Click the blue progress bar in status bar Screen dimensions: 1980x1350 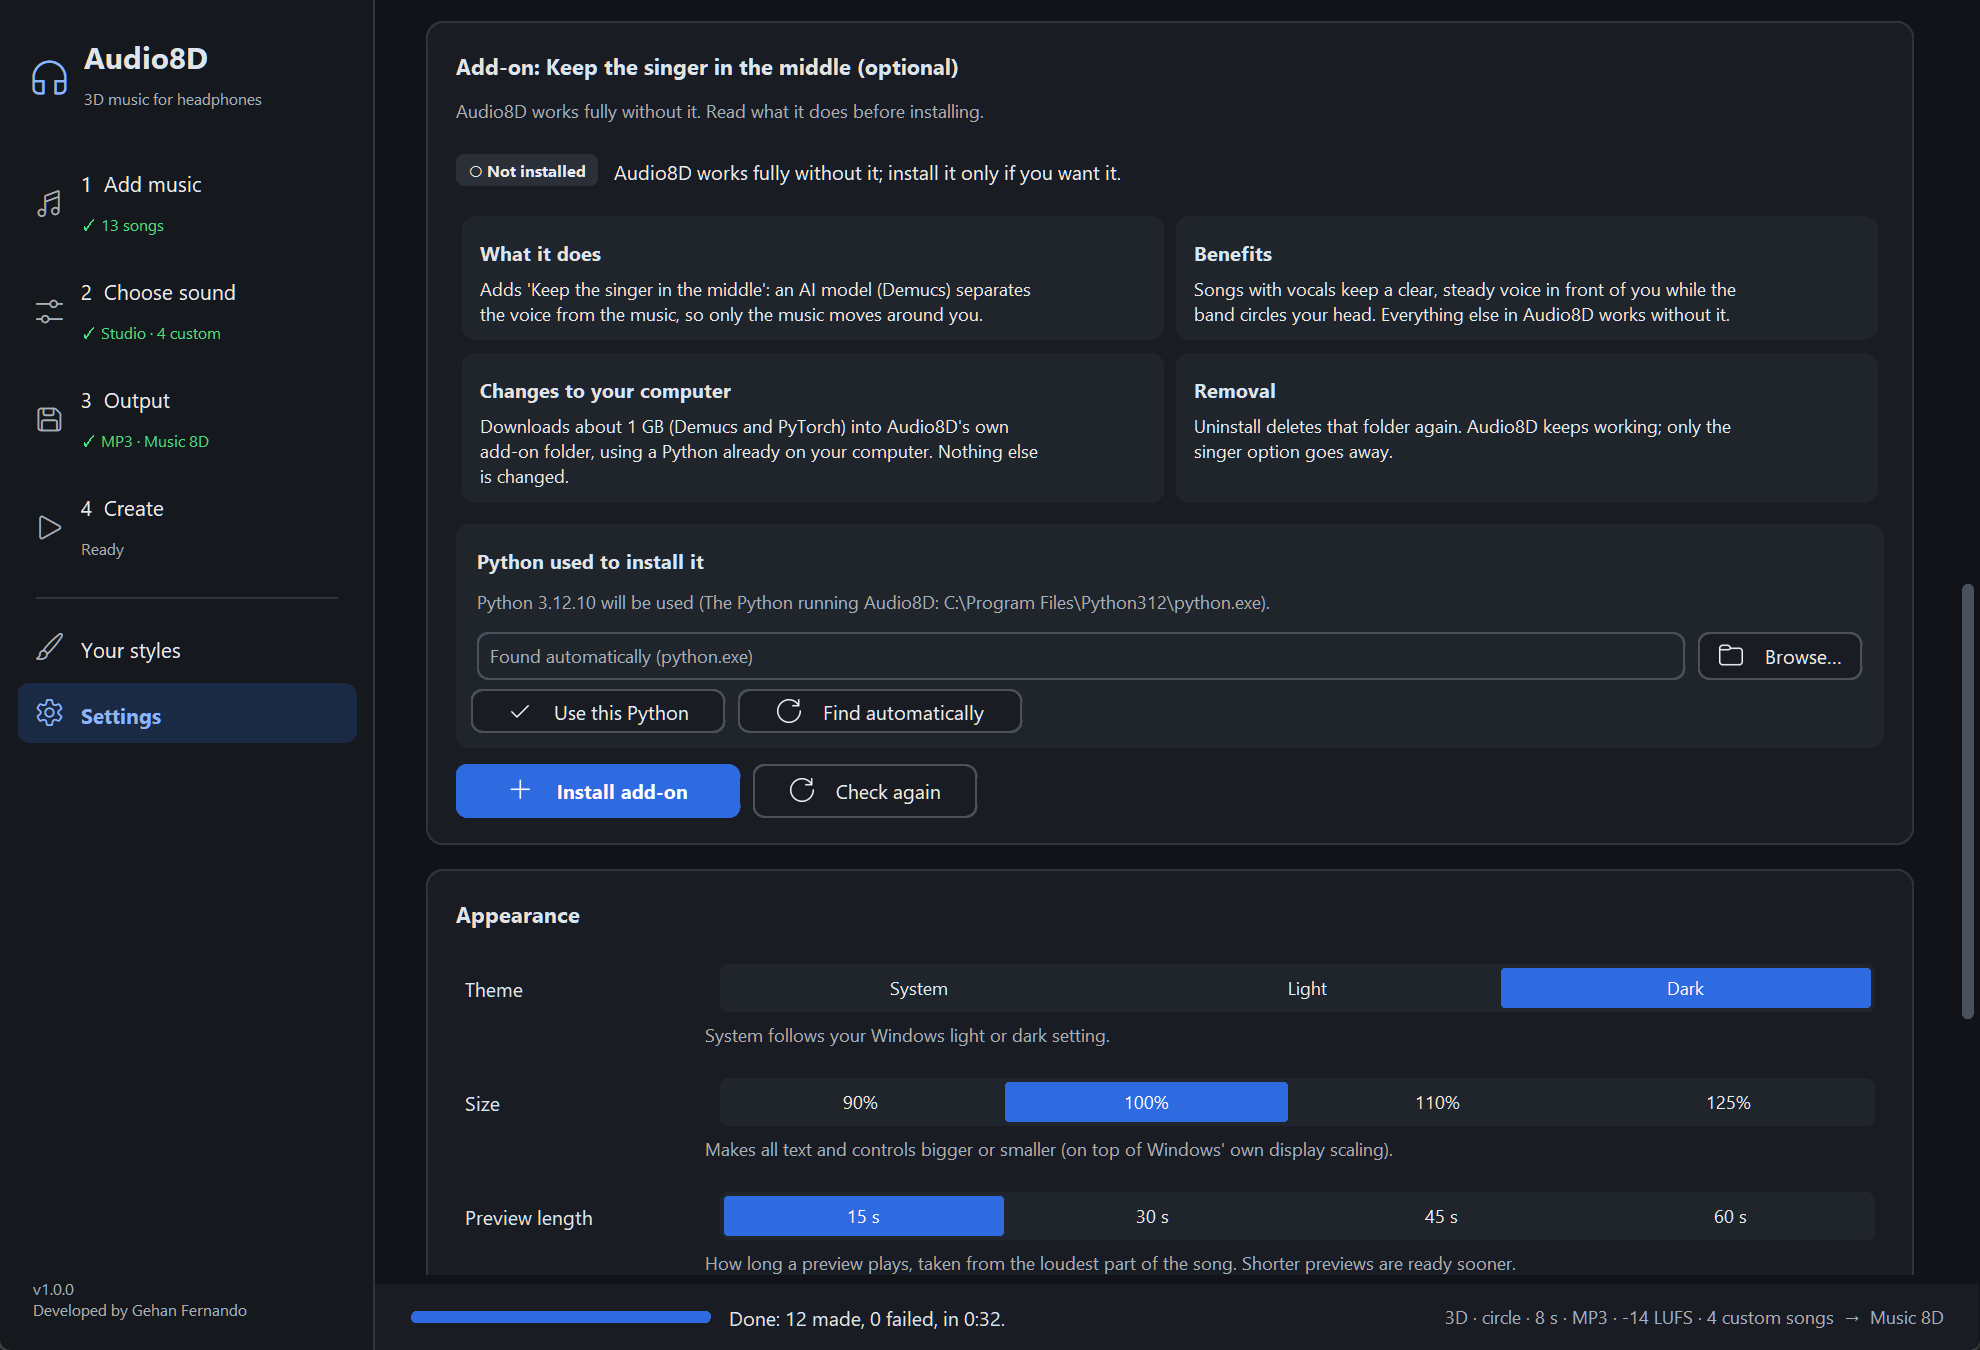(x=561, y=1317)
